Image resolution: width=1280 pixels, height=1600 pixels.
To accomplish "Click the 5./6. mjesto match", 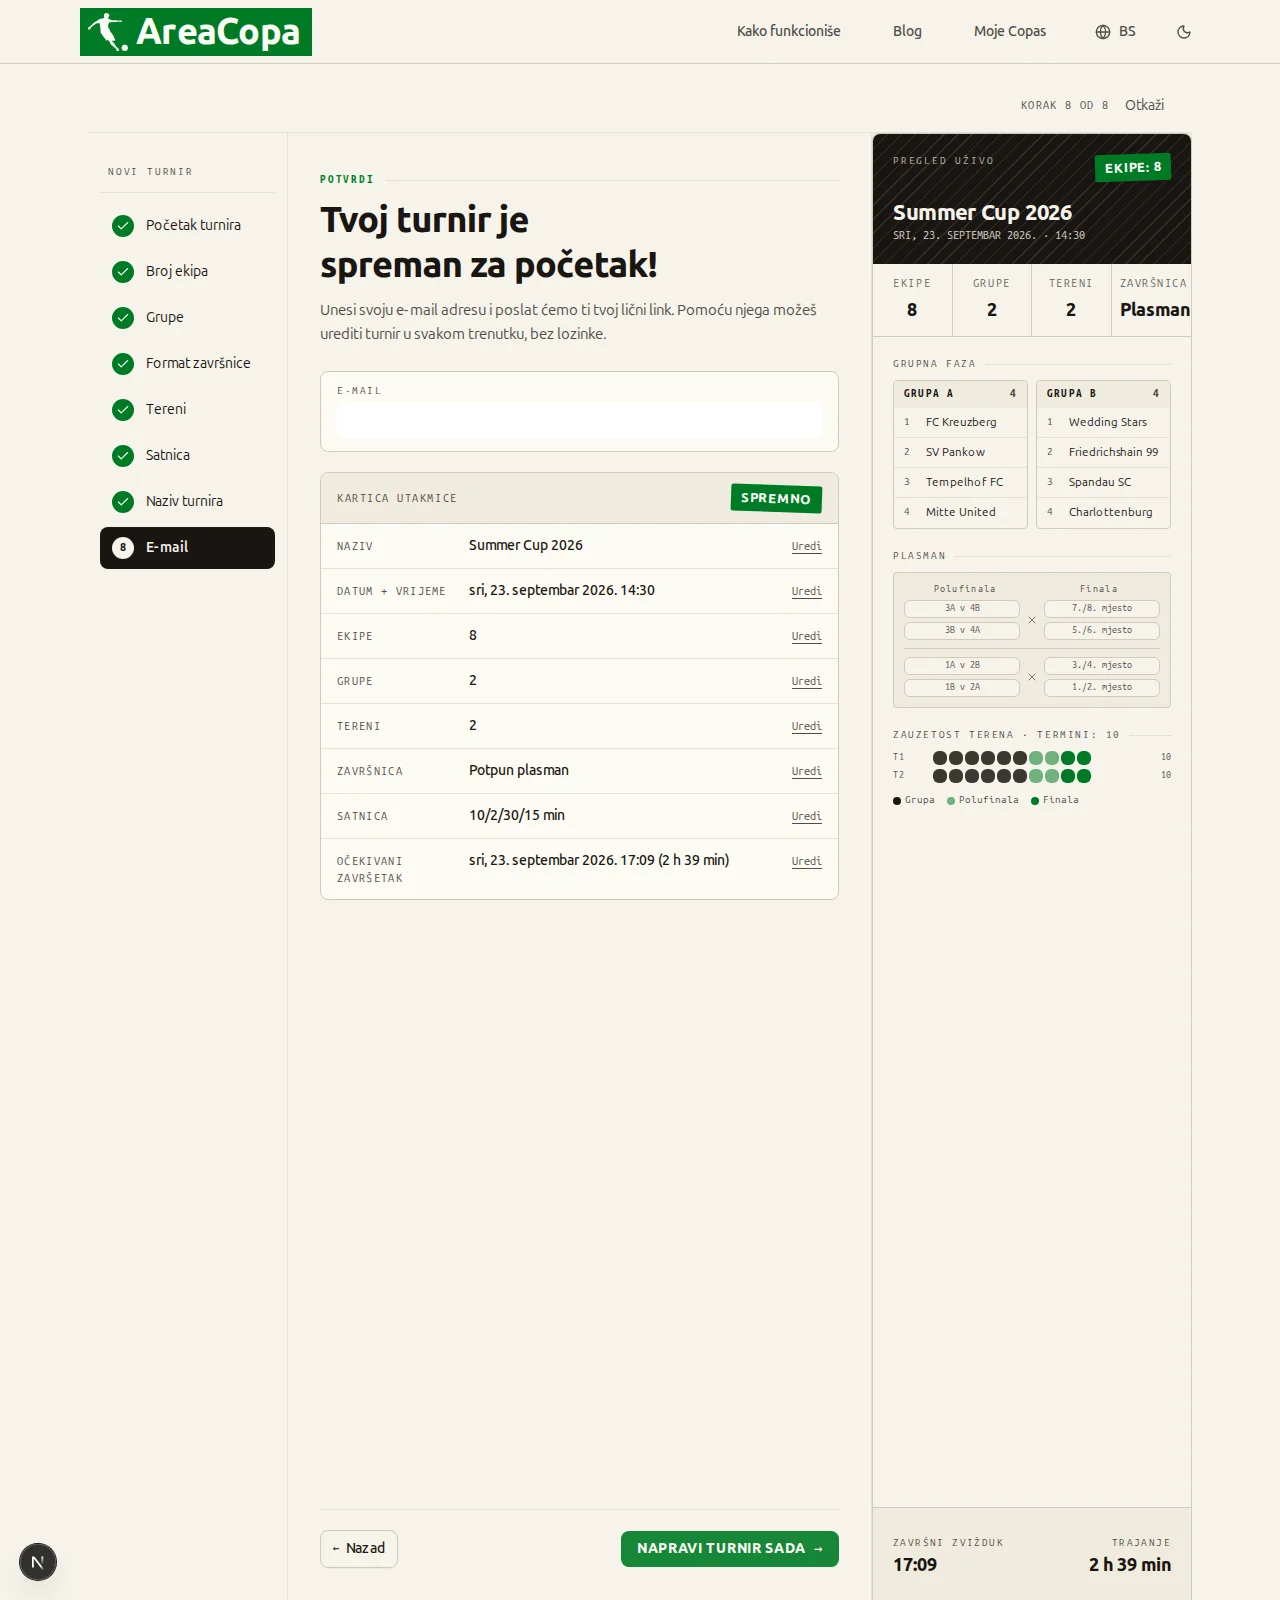I will pos(1102,630).
